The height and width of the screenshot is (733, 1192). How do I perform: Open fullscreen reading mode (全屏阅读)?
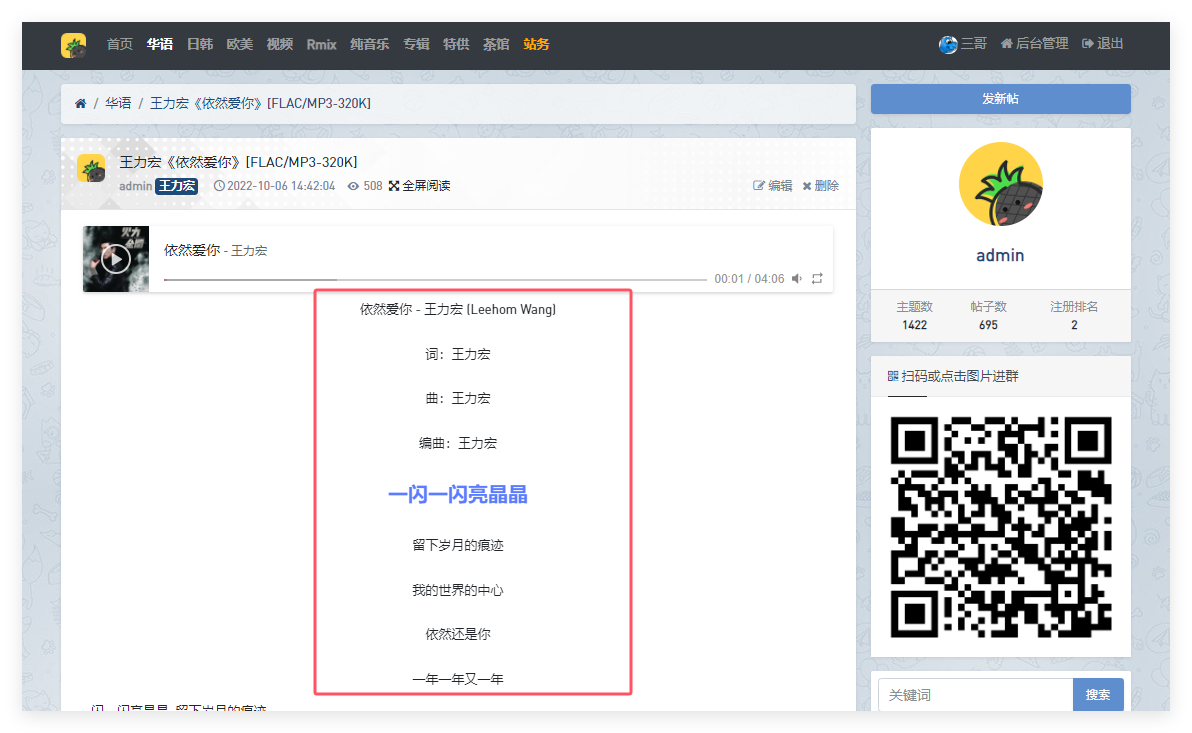click(420, 186)
